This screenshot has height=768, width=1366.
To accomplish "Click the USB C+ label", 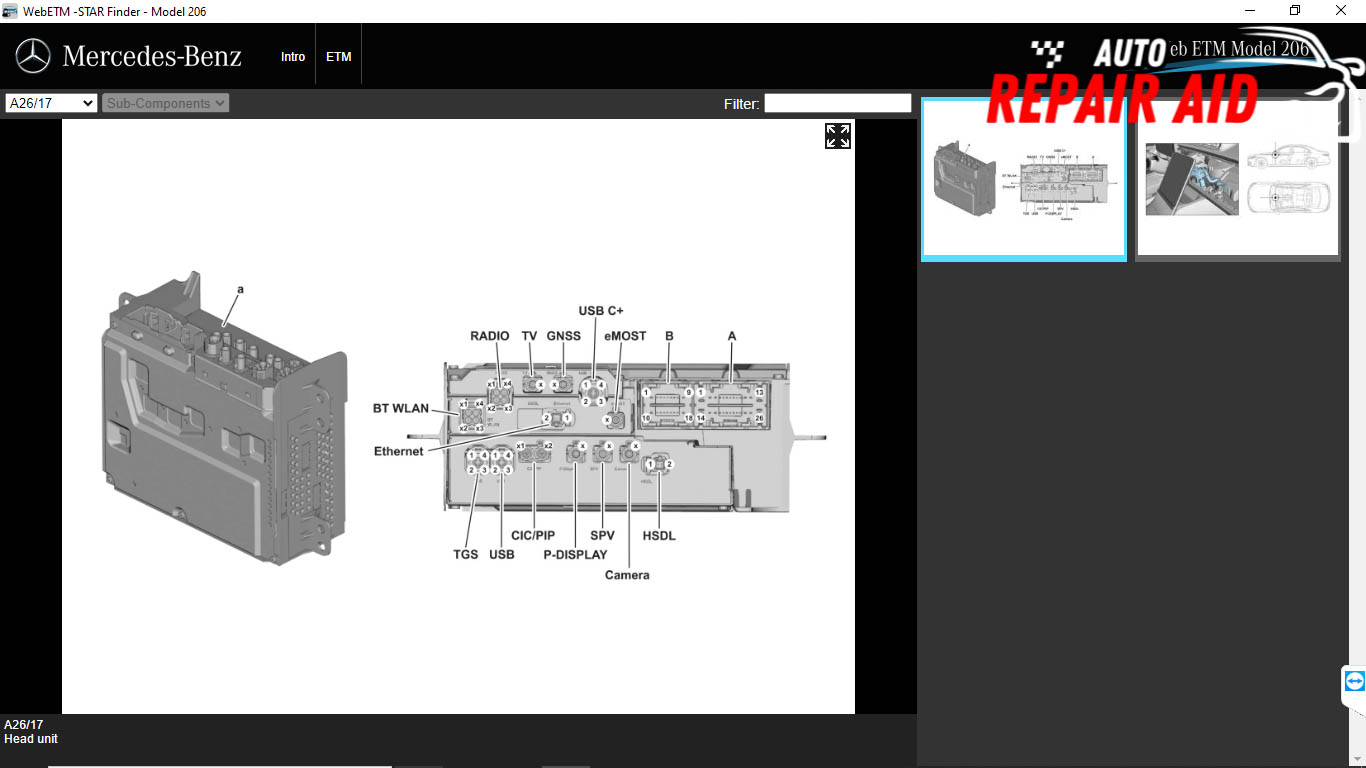I will (x=601, y=311).
